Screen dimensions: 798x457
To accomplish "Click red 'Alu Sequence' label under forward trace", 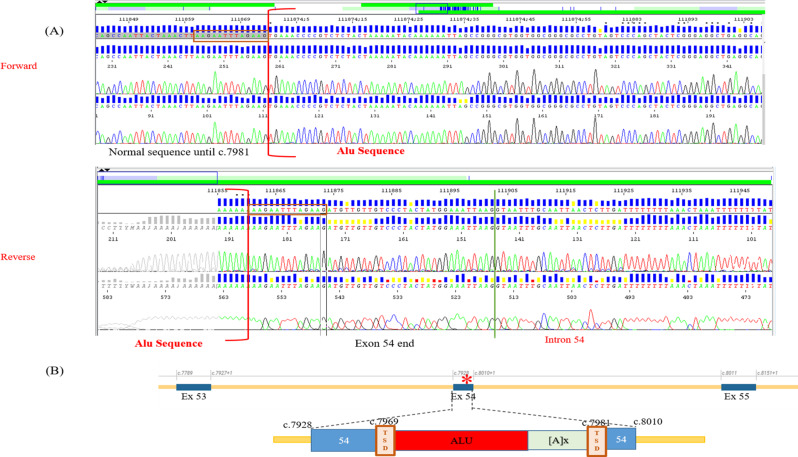I will point(370,151).
